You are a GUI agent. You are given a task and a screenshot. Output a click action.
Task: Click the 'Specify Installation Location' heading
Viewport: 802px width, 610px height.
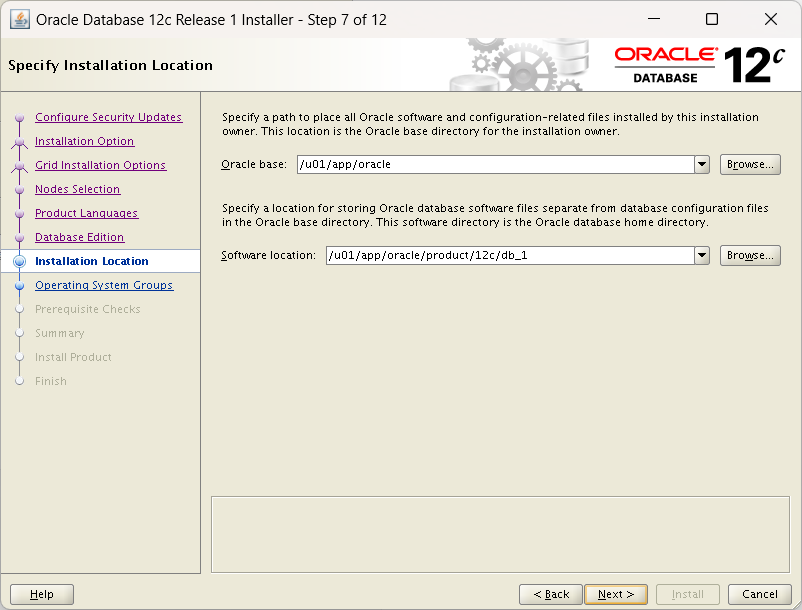(110, 65)
